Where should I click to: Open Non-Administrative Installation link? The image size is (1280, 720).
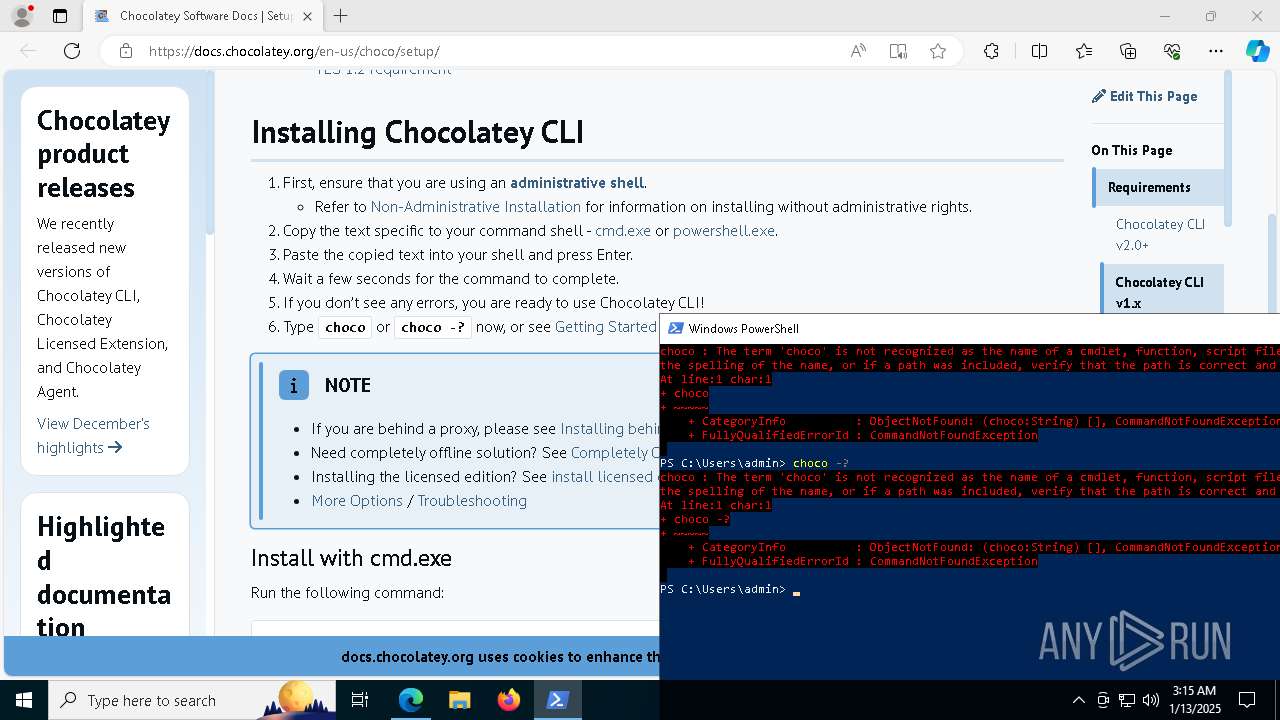click(475, 206)
